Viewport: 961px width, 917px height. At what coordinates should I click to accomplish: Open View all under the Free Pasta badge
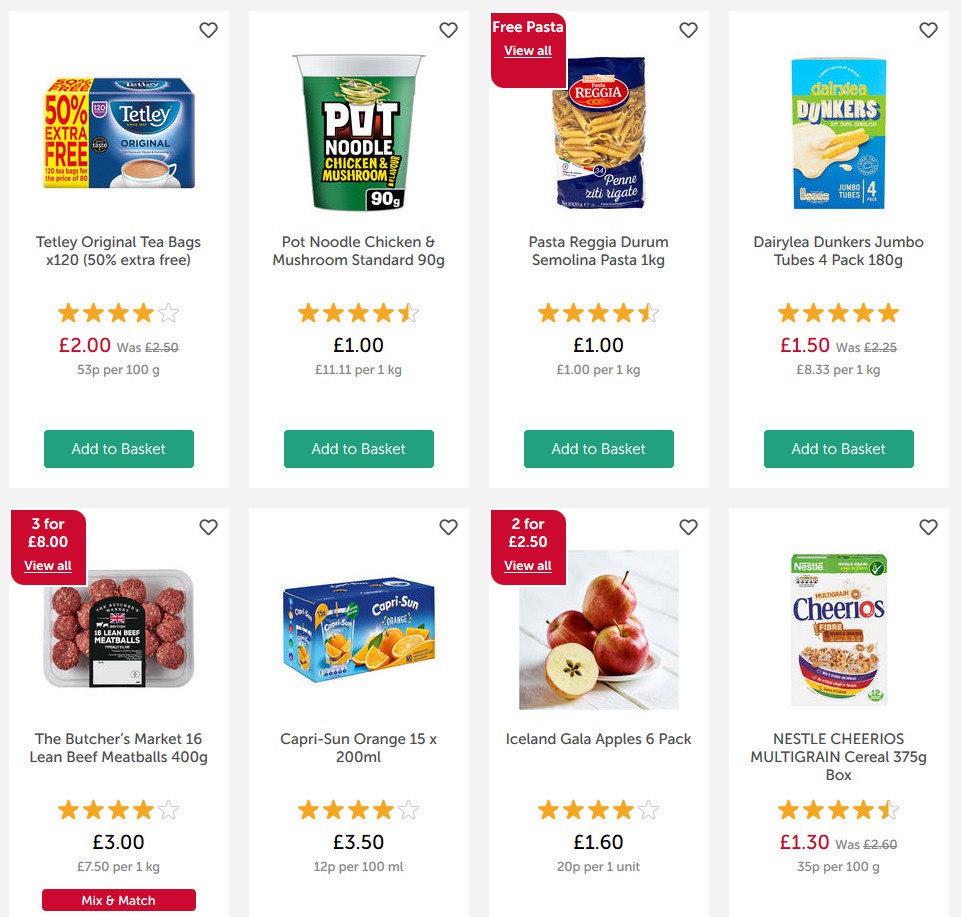(528, 51)
